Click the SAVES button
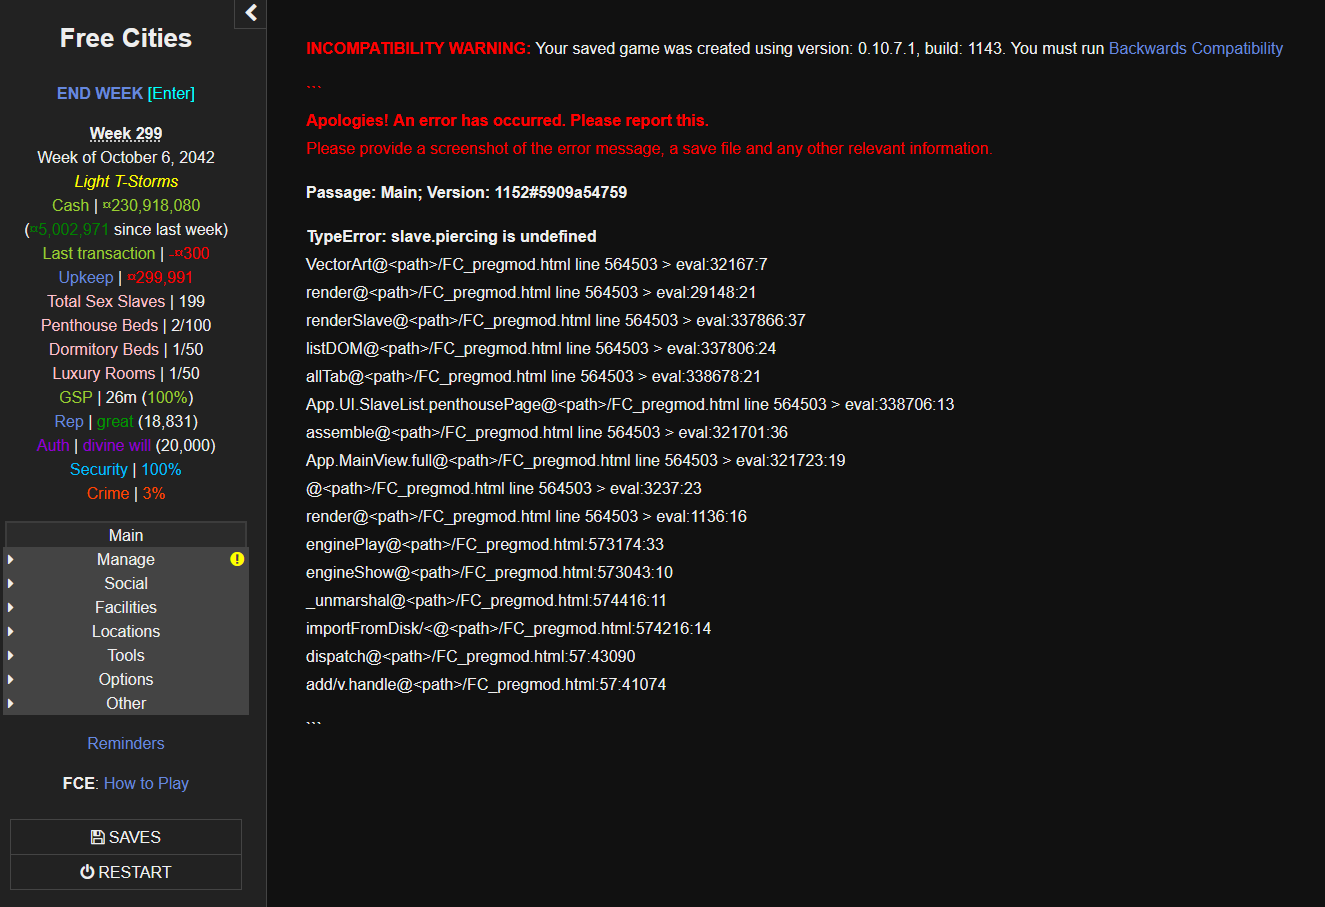The width and height of the screenshot is (1325, 907). click(x=126, y=837)
